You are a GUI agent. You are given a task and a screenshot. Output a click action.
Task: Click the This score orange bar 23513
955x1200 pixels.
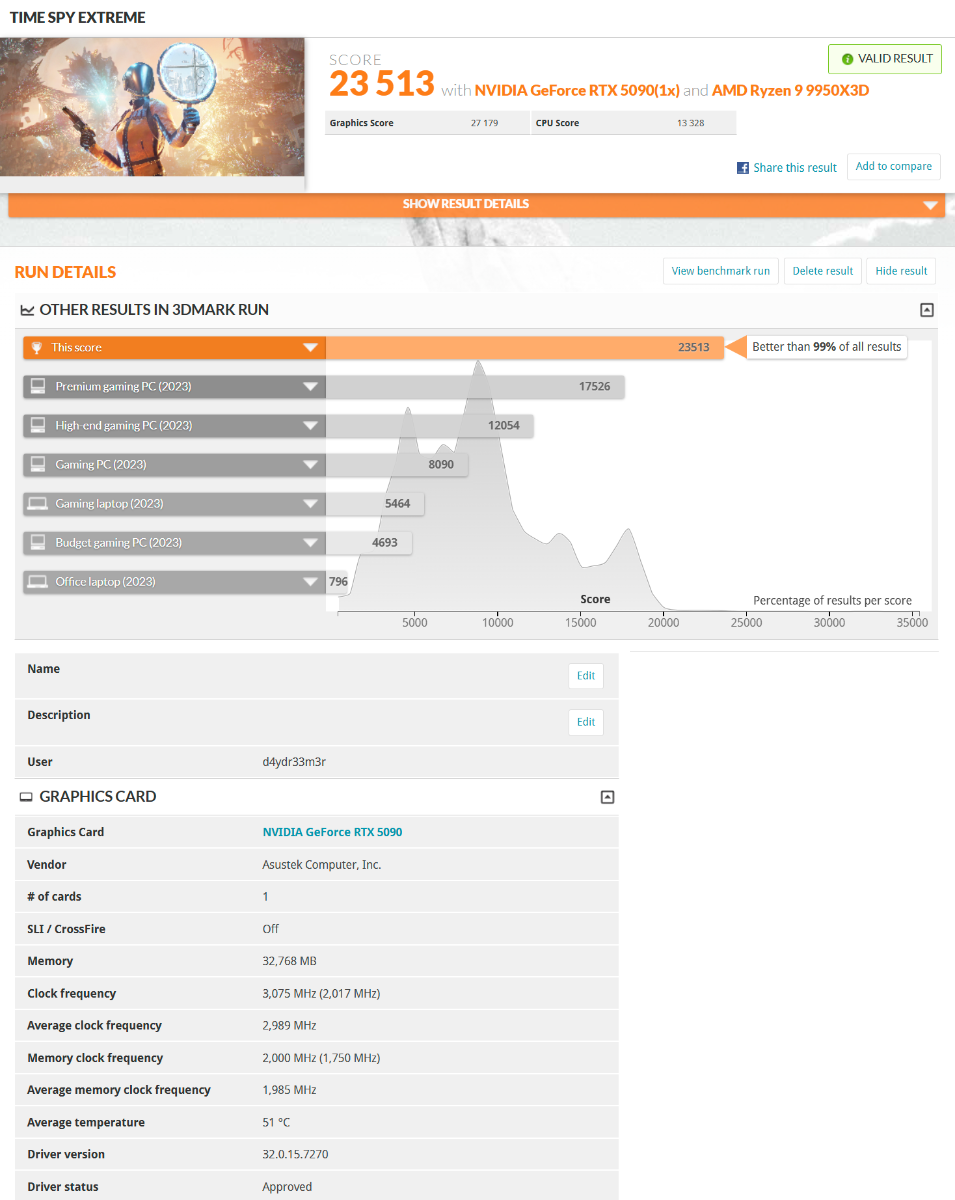tap(524, 347)
